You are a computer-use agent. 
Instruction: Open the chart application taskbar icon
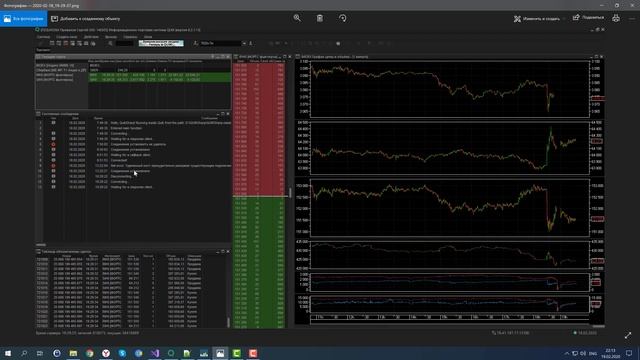point(204,353)
